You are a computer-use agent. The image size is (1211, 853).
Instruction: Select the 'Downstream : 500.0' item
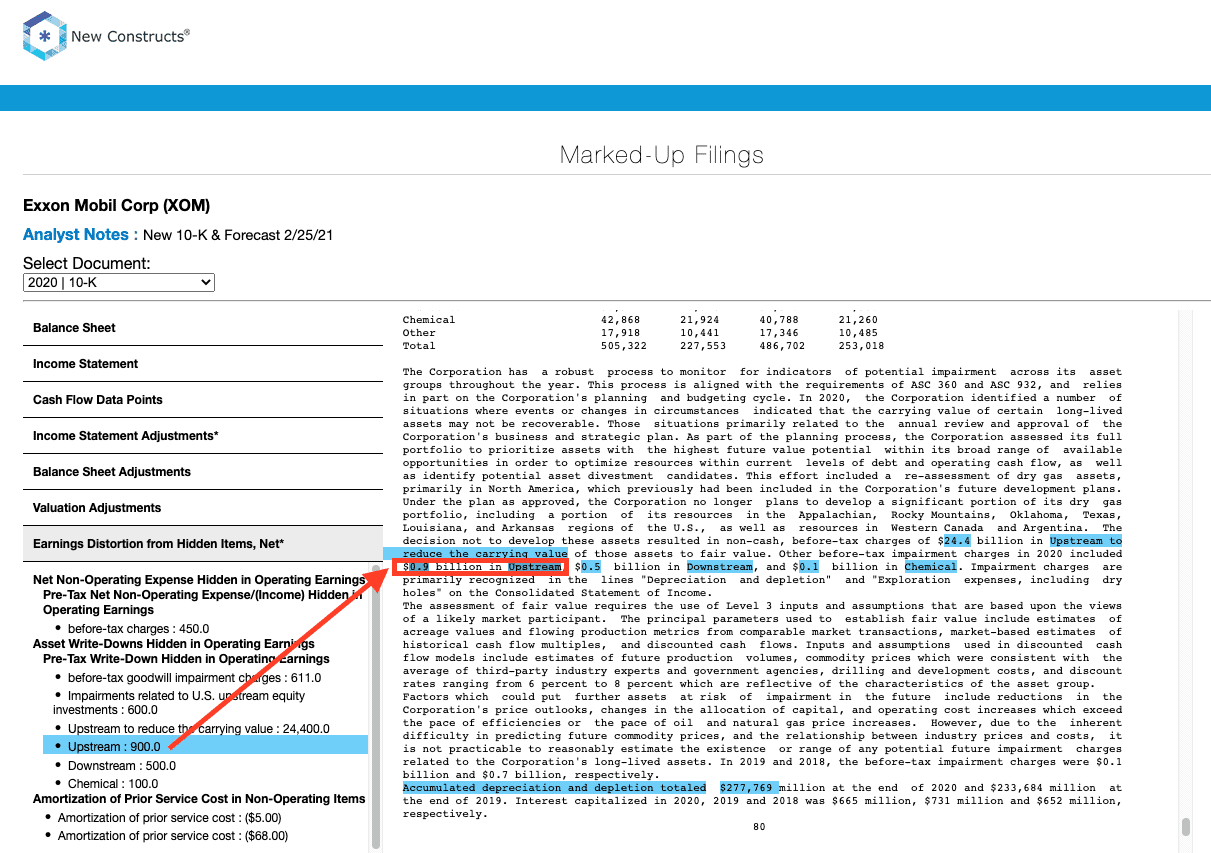coord(122,766)
